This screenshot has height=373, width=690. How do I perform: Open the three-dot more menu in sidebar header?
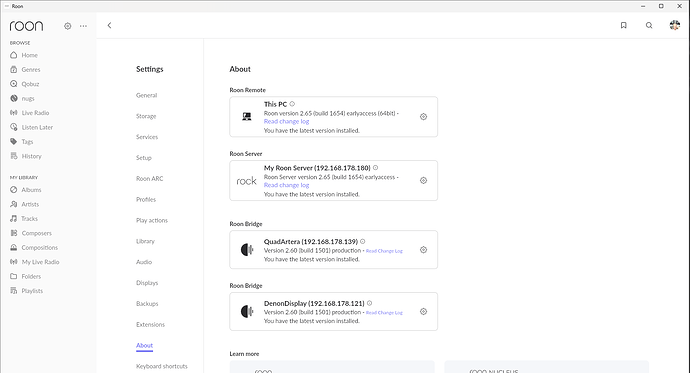coord(83,26)
